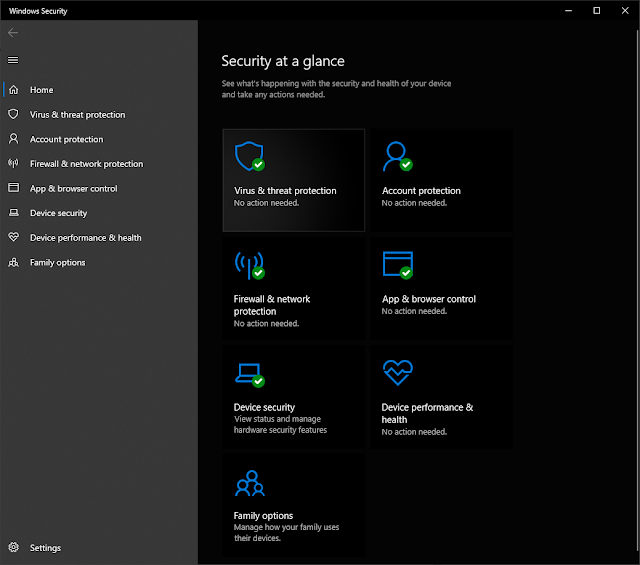Maximize the Windows Security window
The width and height of the screenshot is (640, 565).
pyautogui.click(x=596, y=11)
